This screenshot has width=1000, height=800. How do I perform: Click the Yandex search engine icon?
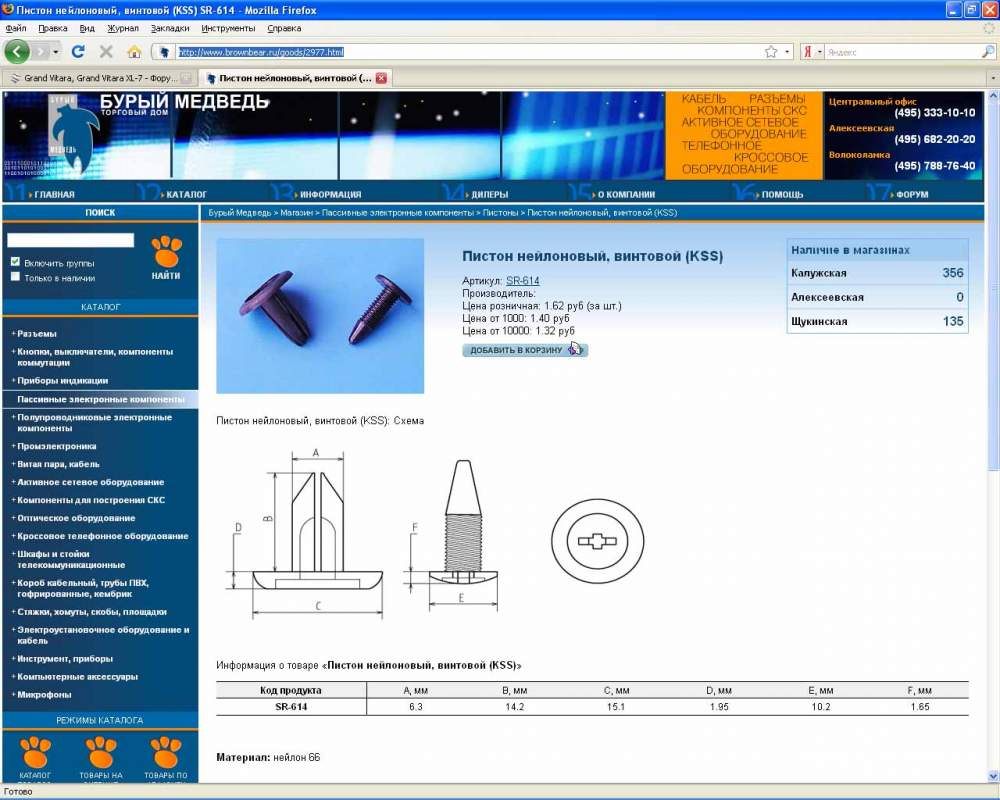807,52
